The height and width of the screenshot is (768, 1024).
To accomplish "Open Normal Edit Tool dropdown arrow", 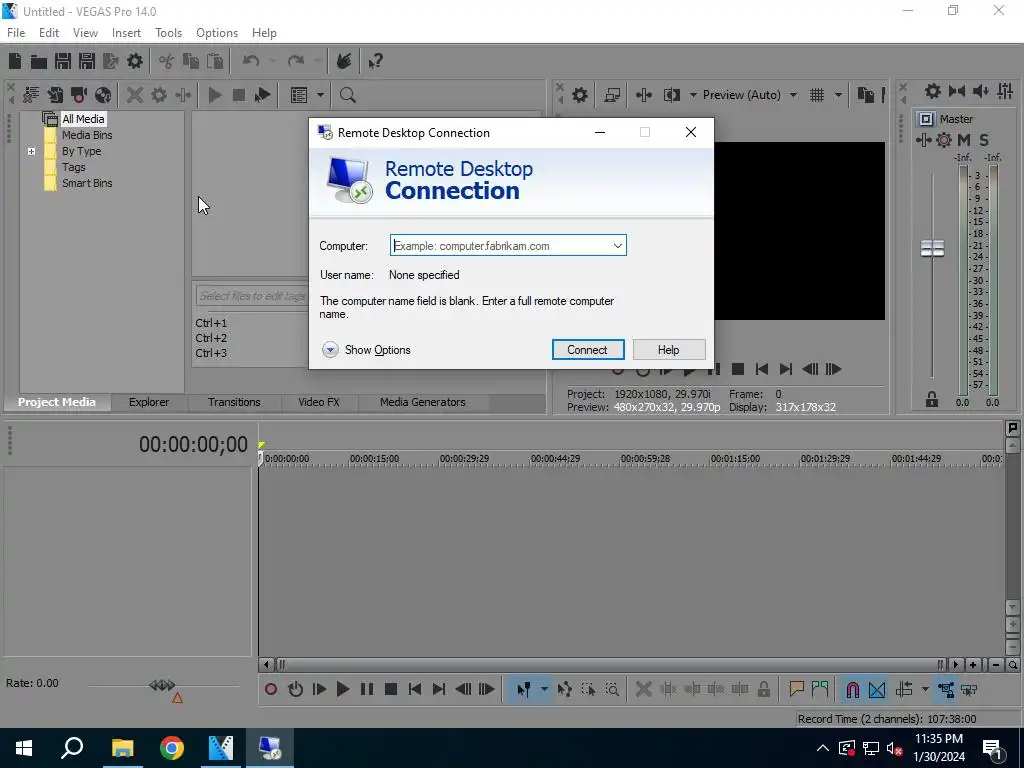I will 544,690.
